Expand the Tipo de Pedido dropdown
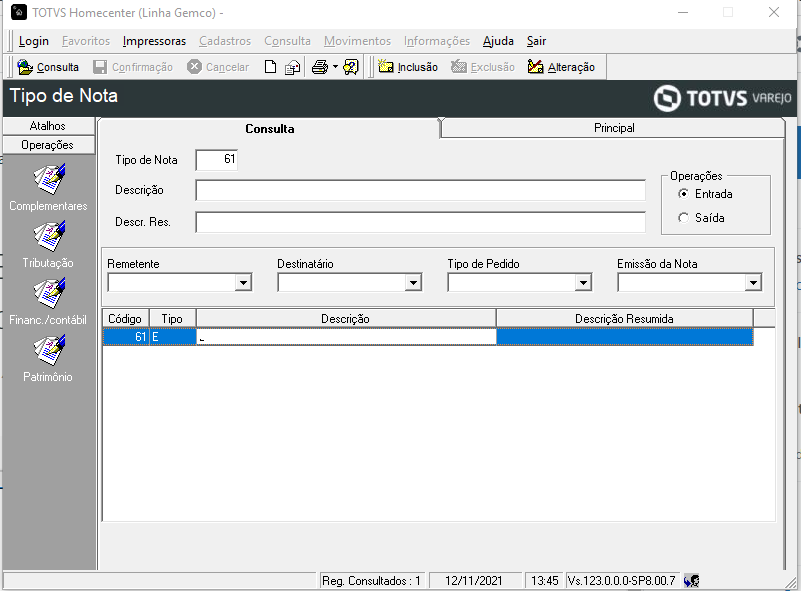 tap(583, 282)
